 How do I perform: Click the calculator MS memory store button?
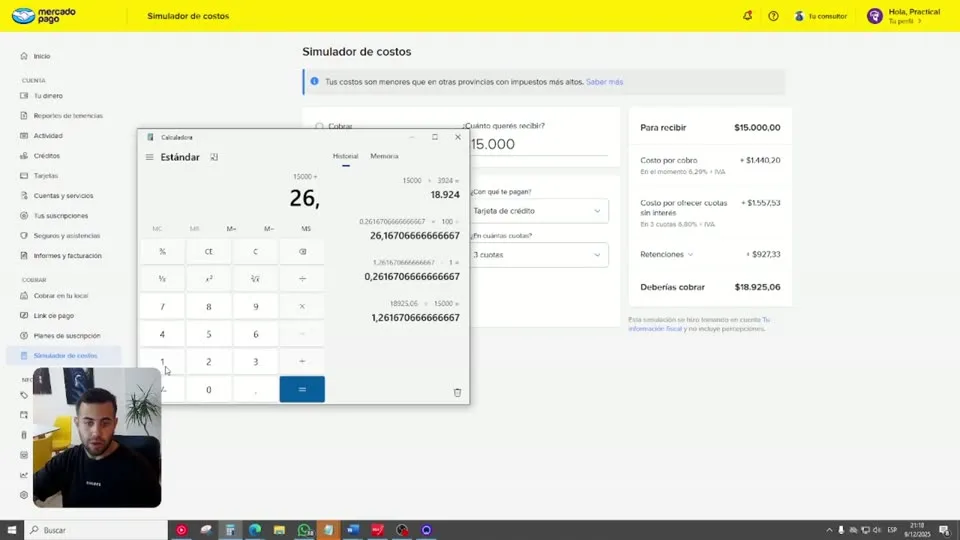tap(306, 229)
